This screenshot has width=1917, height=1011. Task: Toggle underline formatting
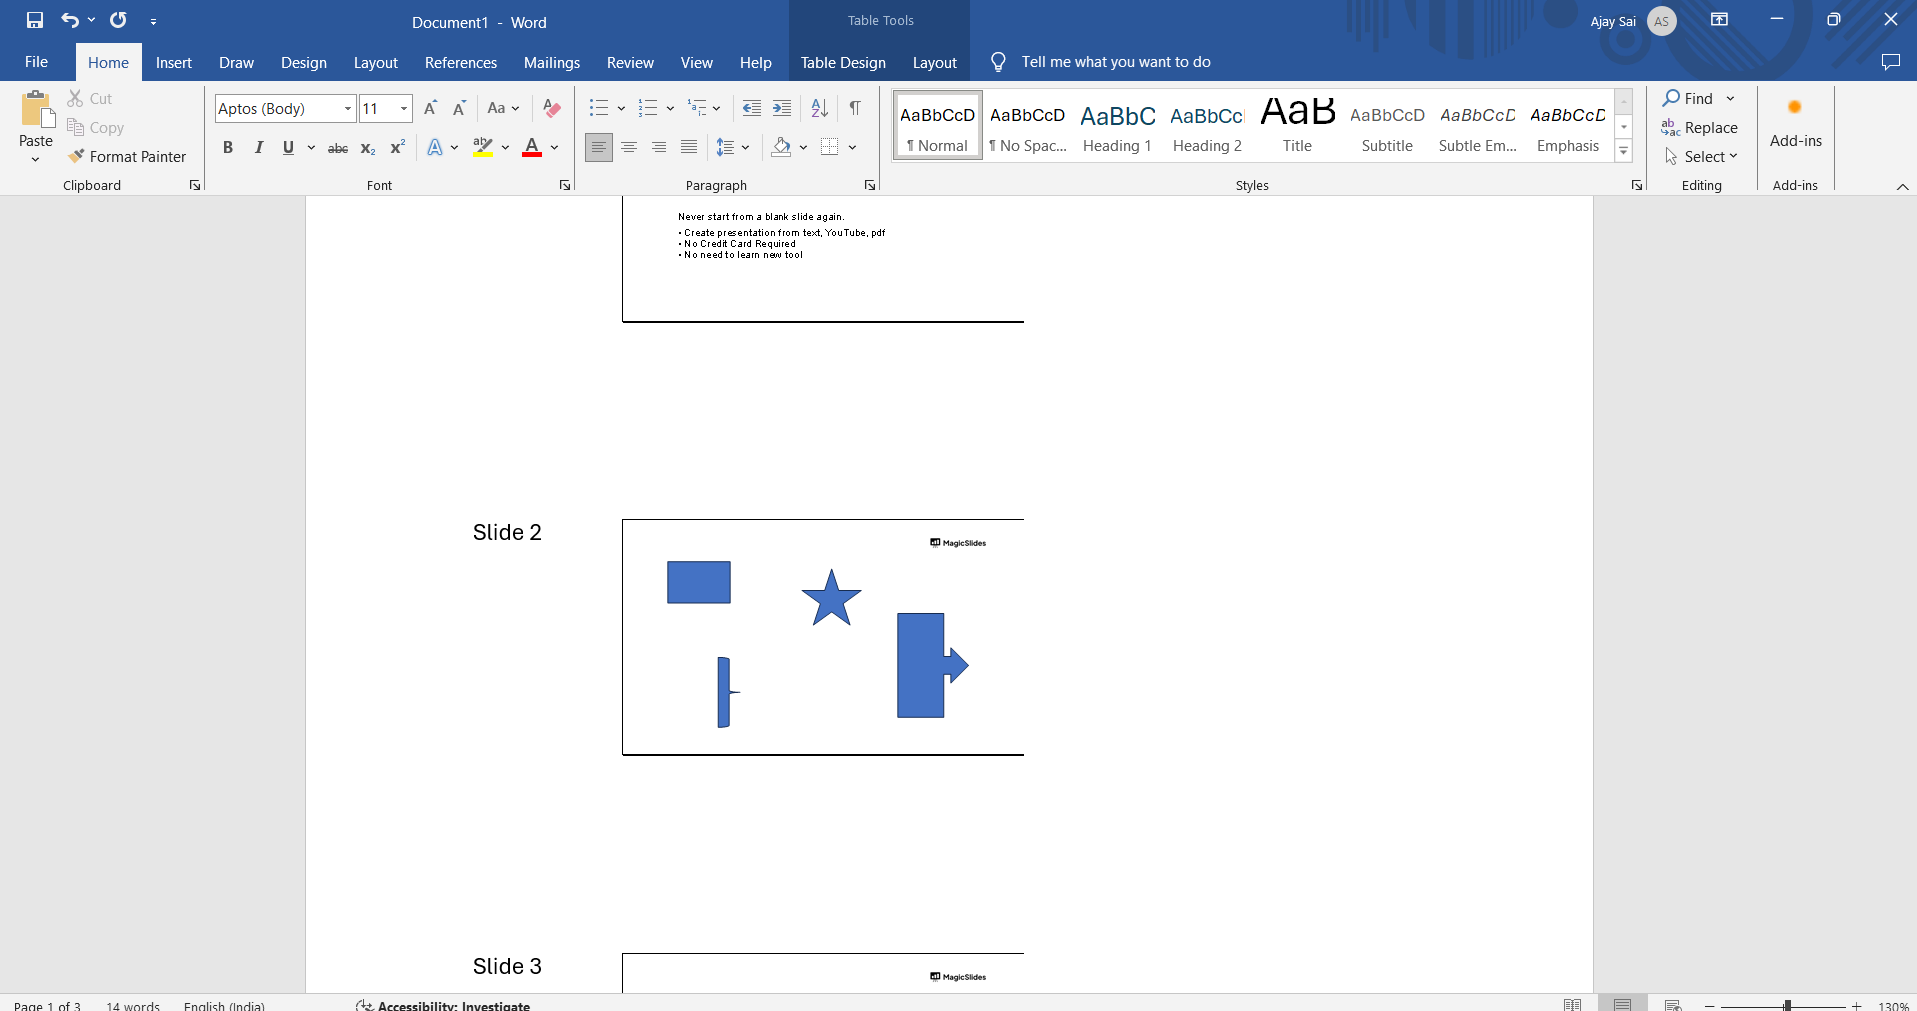click(288, 148)
